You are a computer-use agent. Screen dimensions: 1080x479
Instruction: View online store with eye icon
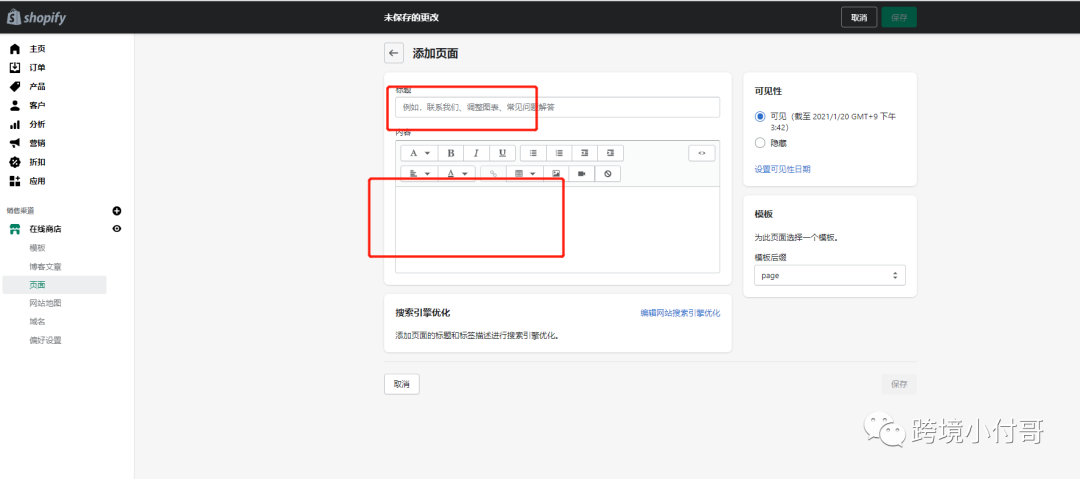click(x=116, y=229)
